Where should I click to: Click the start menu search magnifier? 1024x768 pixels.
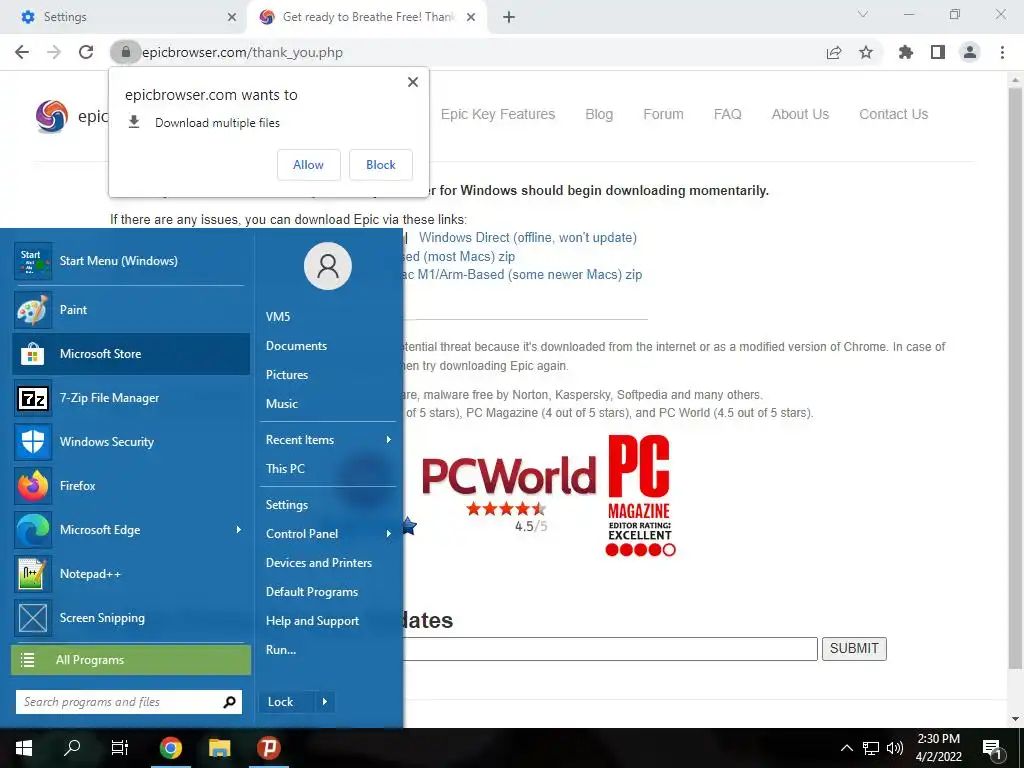(229, 702)
